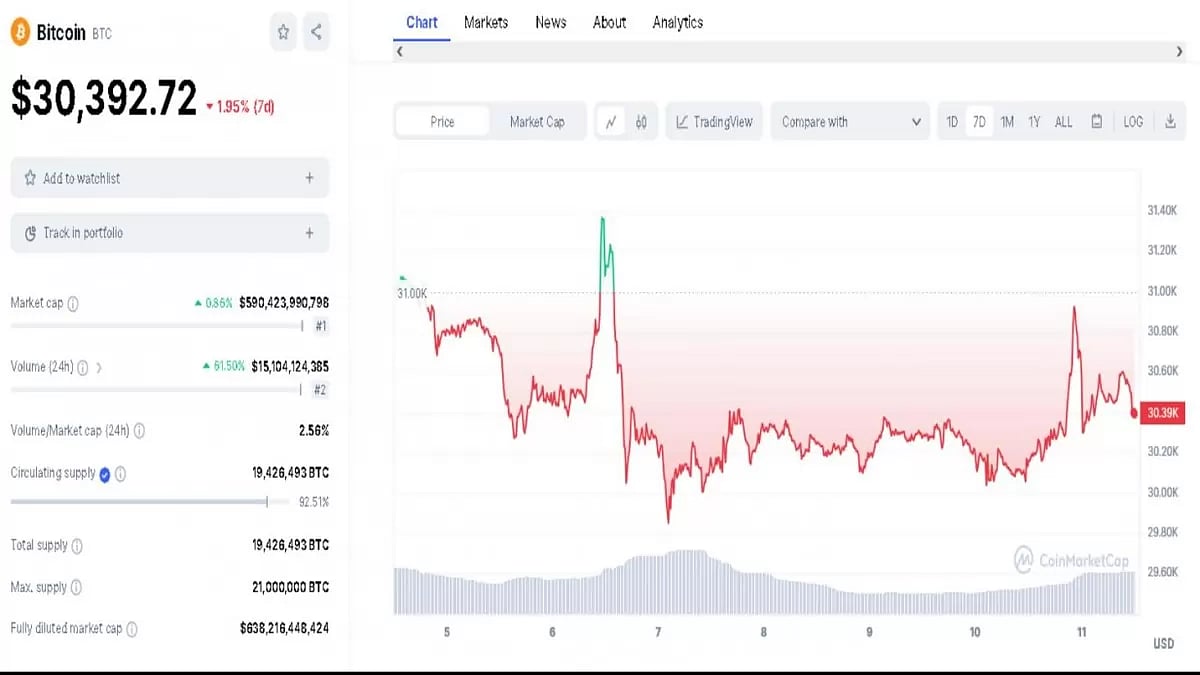Switch to the Markets tab
Screen dimensions: 1200x675
[486, 22]
